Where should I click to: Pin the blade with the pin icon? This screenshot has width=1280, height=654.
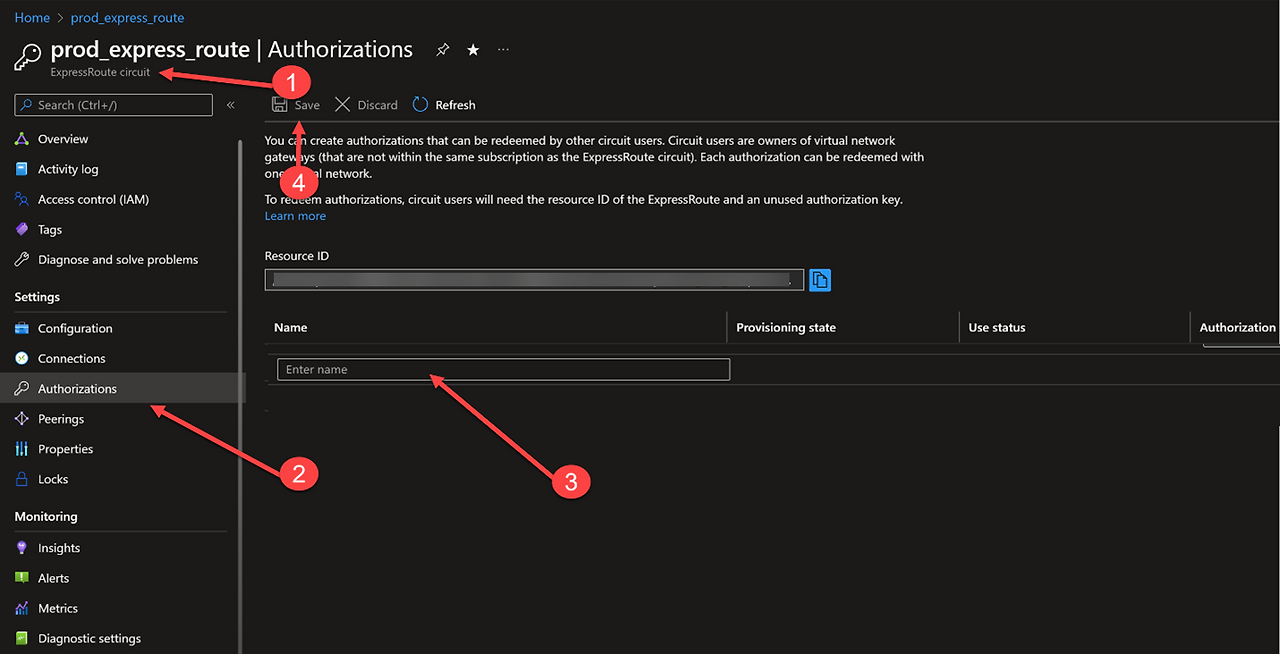tap(443, 50)
